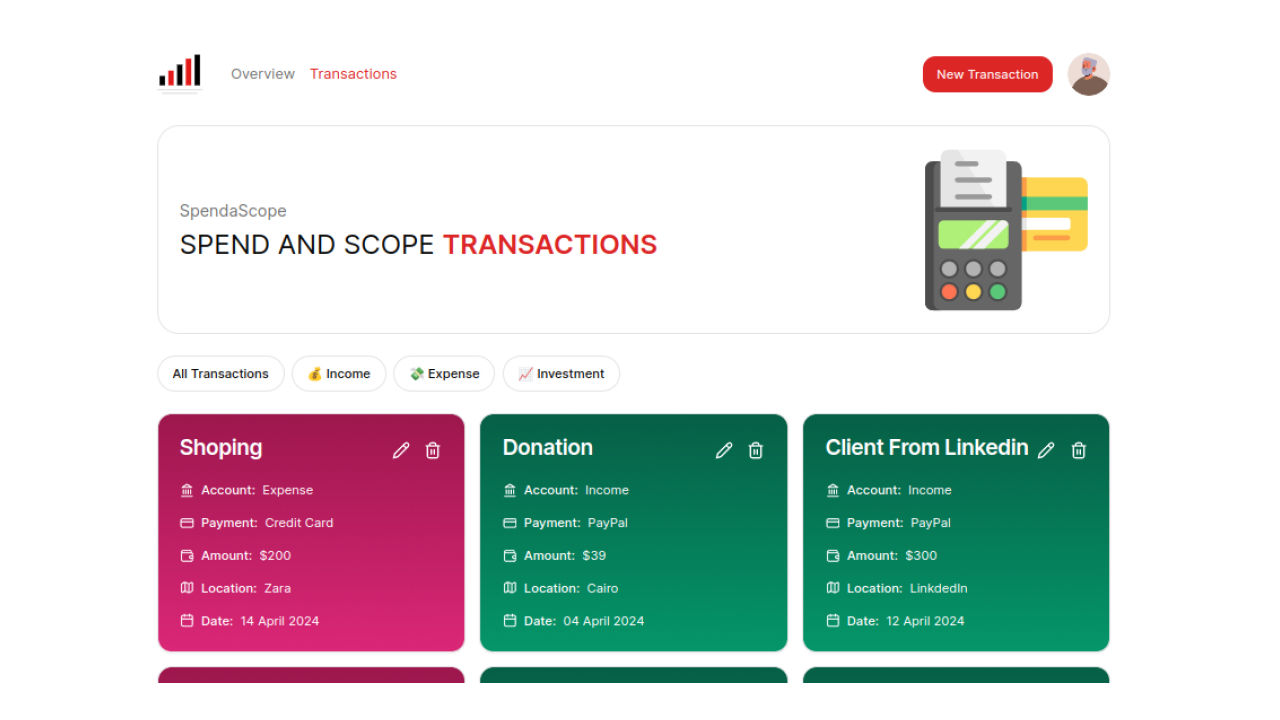The image size is (1280, 720).
Task: Switch to the Overview tab
Action: click(263, 73)
